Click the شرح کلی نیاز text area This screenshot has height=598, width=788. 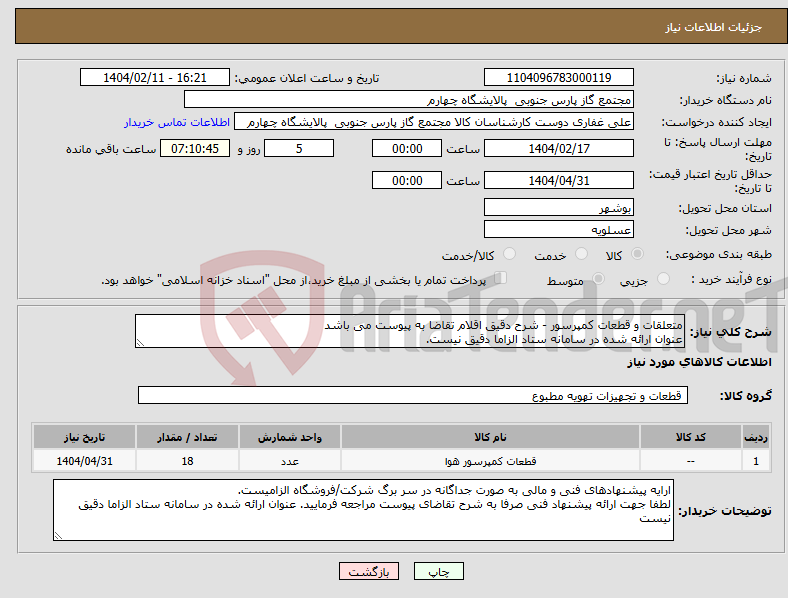click(410, 331)
